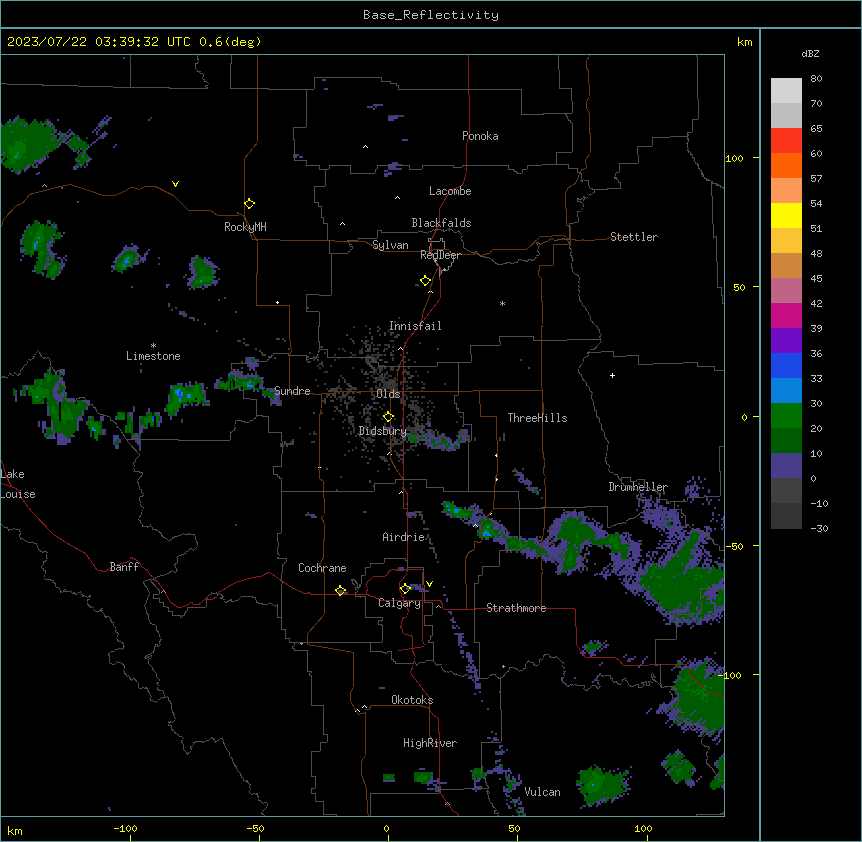Click the ThreeHills town label
The image size is (862, 842).
pyautogui.click(x=537, y=418)
